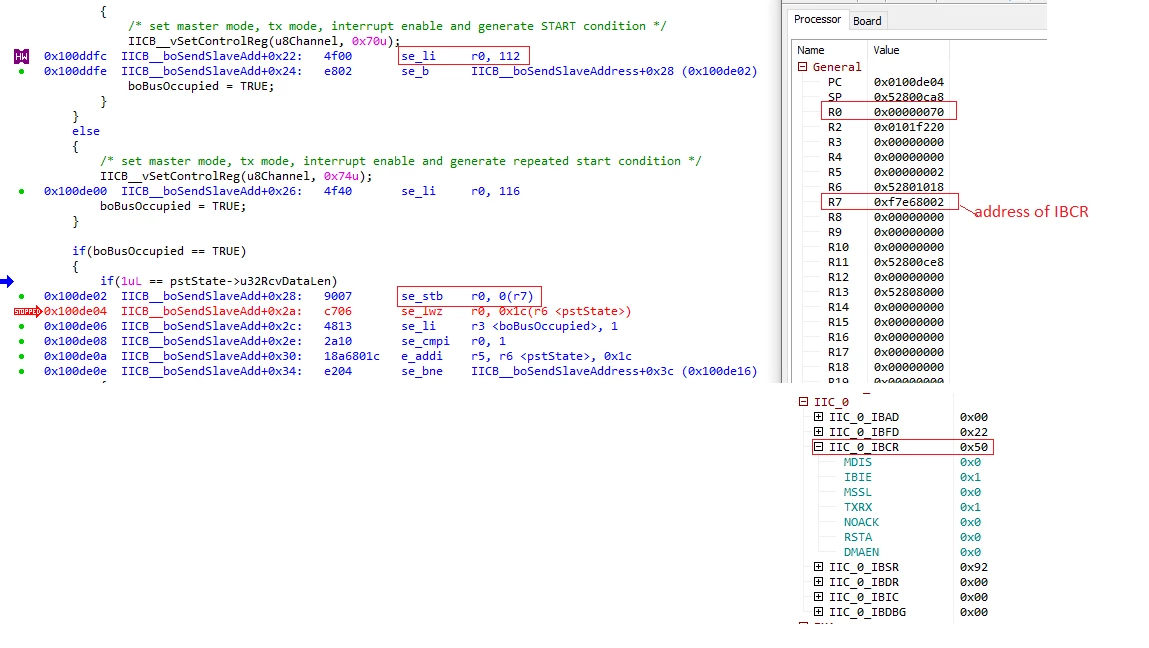Switch to the Board tab
The height and width of the screenshot is (648, 1149).
(867, 21)
